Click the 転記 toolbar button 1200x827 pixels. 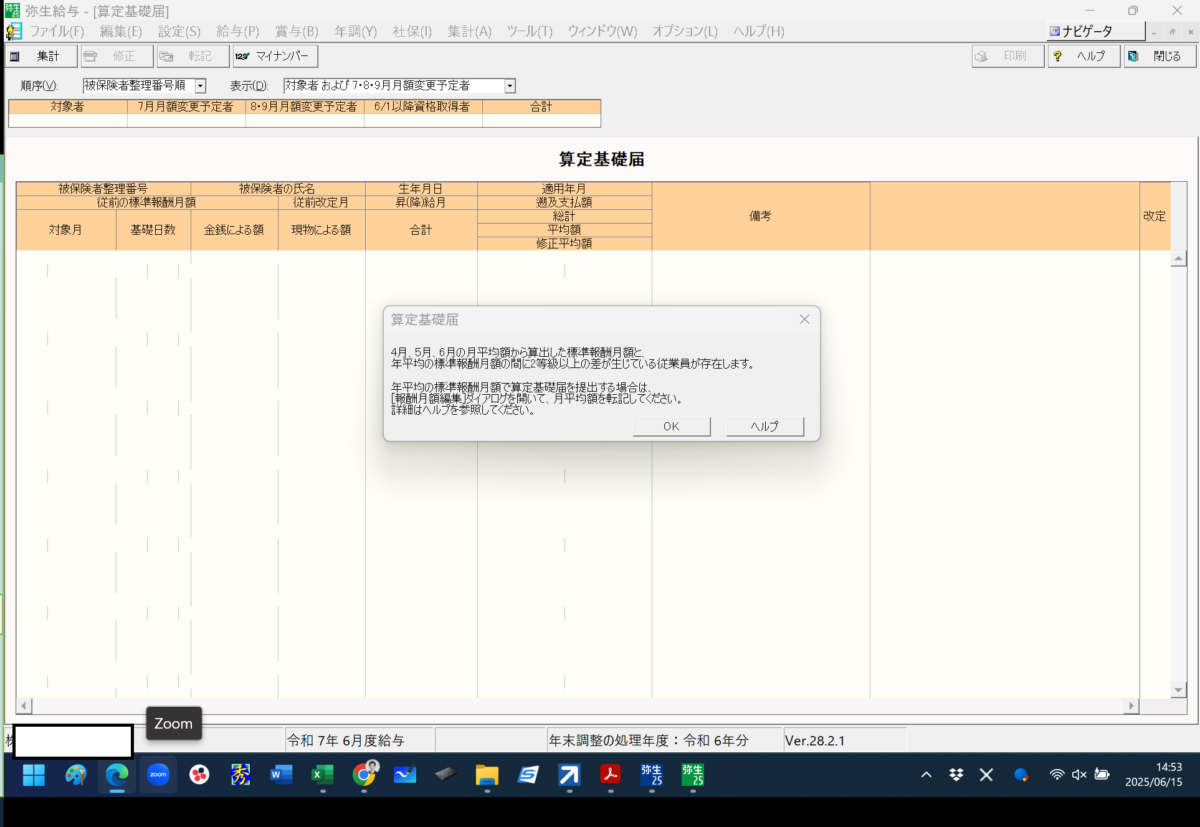pyautogui.click(x=192, y=56)
